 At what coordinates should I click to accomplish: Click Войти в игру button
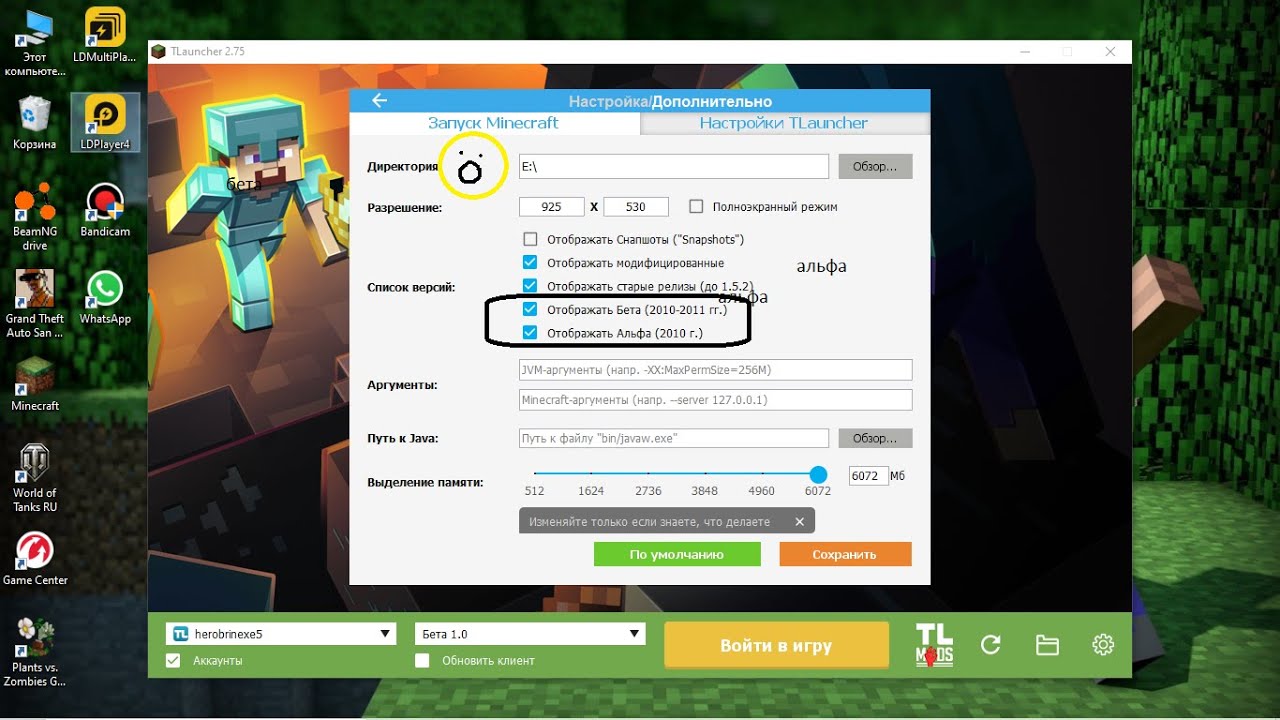pos(776,645)
